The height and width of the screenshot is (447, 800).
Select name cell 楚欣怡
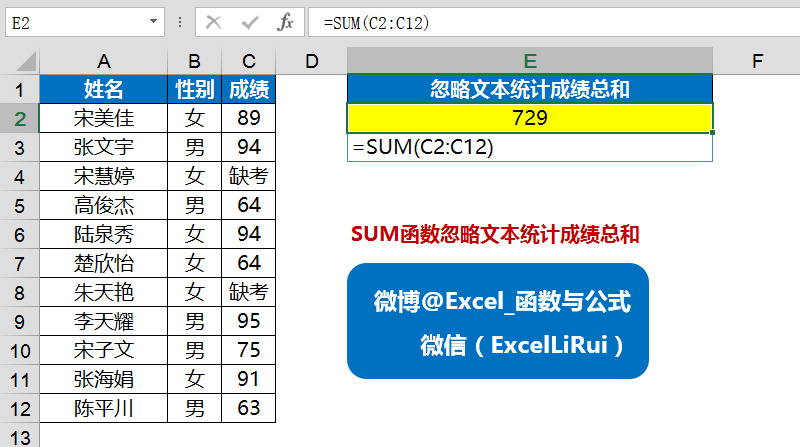104,263
